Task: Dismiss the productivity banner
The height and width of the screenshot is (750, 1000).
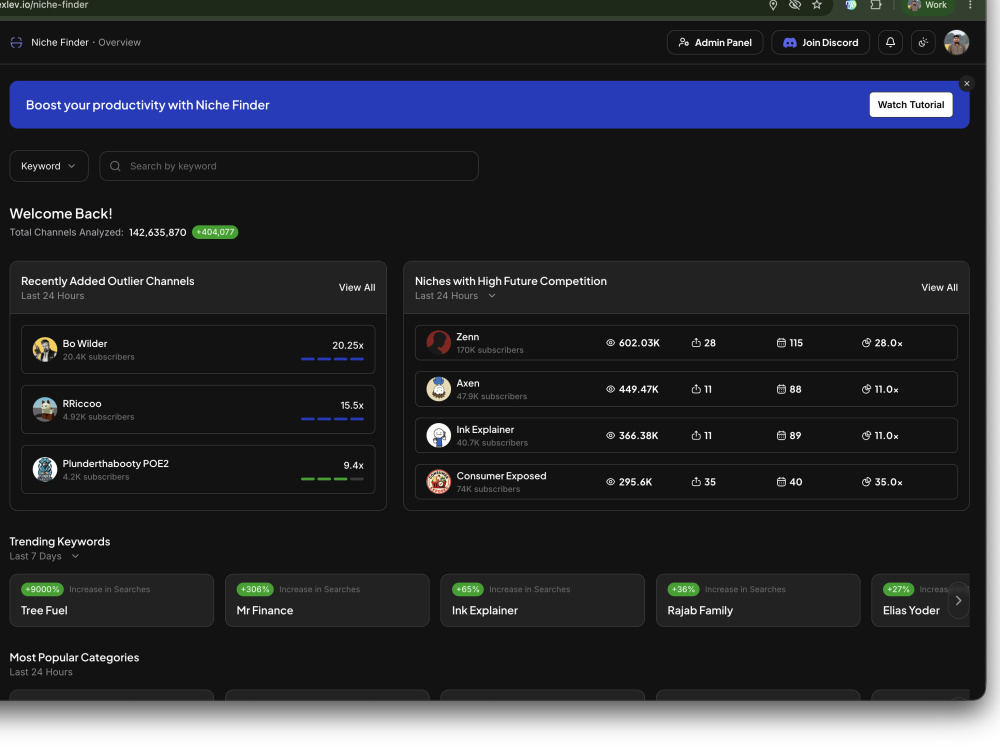Action: (967, 84)
